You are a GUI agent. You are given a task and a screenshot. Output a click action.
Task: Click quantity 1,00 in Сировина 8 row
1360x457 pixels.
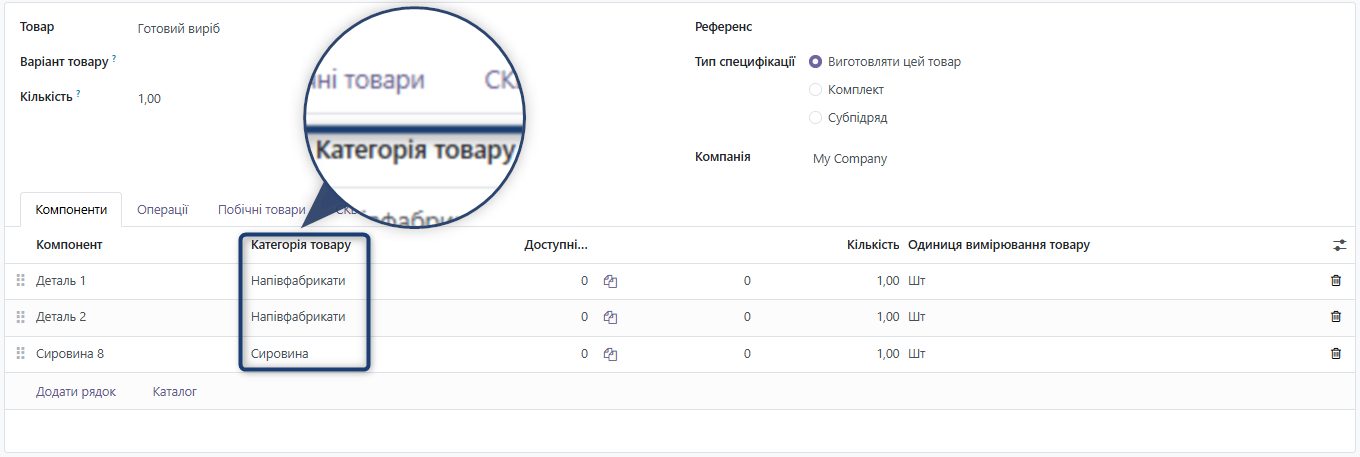(888, 353)
